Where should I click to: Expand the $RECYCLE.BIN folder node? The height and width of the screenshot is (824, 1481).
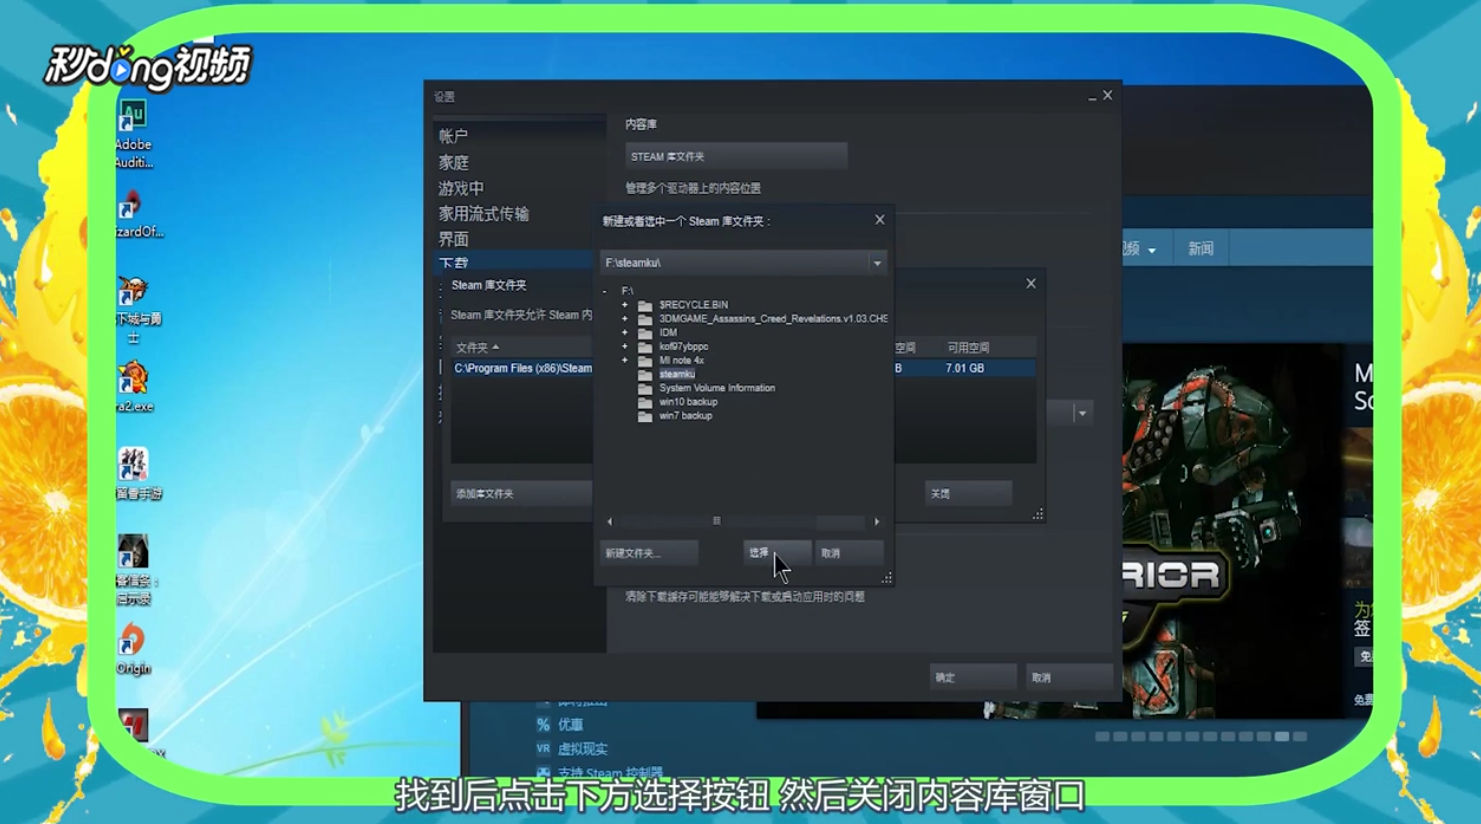coord(625,305)
